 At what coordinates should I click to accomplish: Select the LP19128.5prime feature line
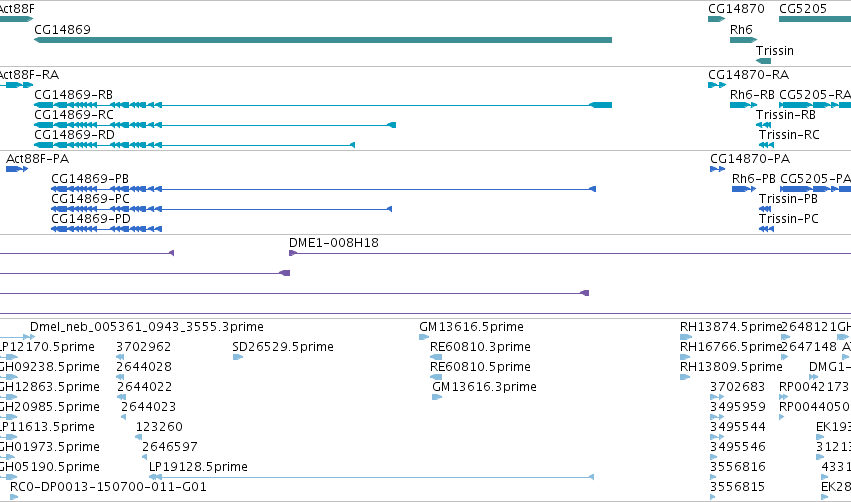pyautogui.click(x=371, y=477)
